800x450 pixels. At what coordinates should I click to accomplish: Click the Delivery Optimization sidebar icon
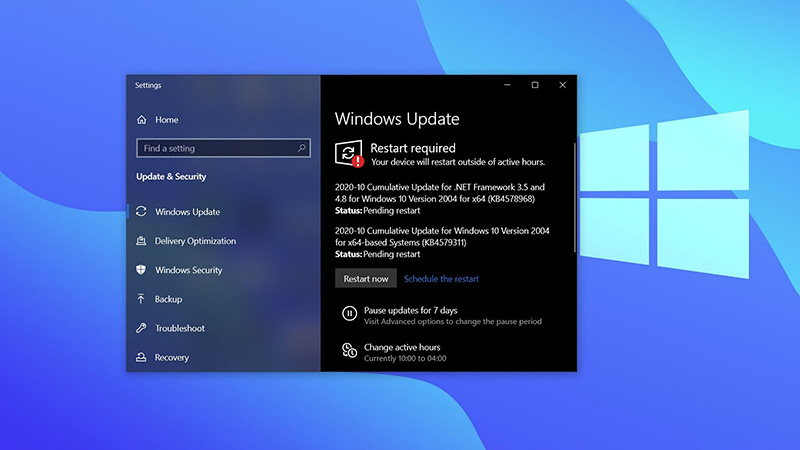(x=141, y=241)
